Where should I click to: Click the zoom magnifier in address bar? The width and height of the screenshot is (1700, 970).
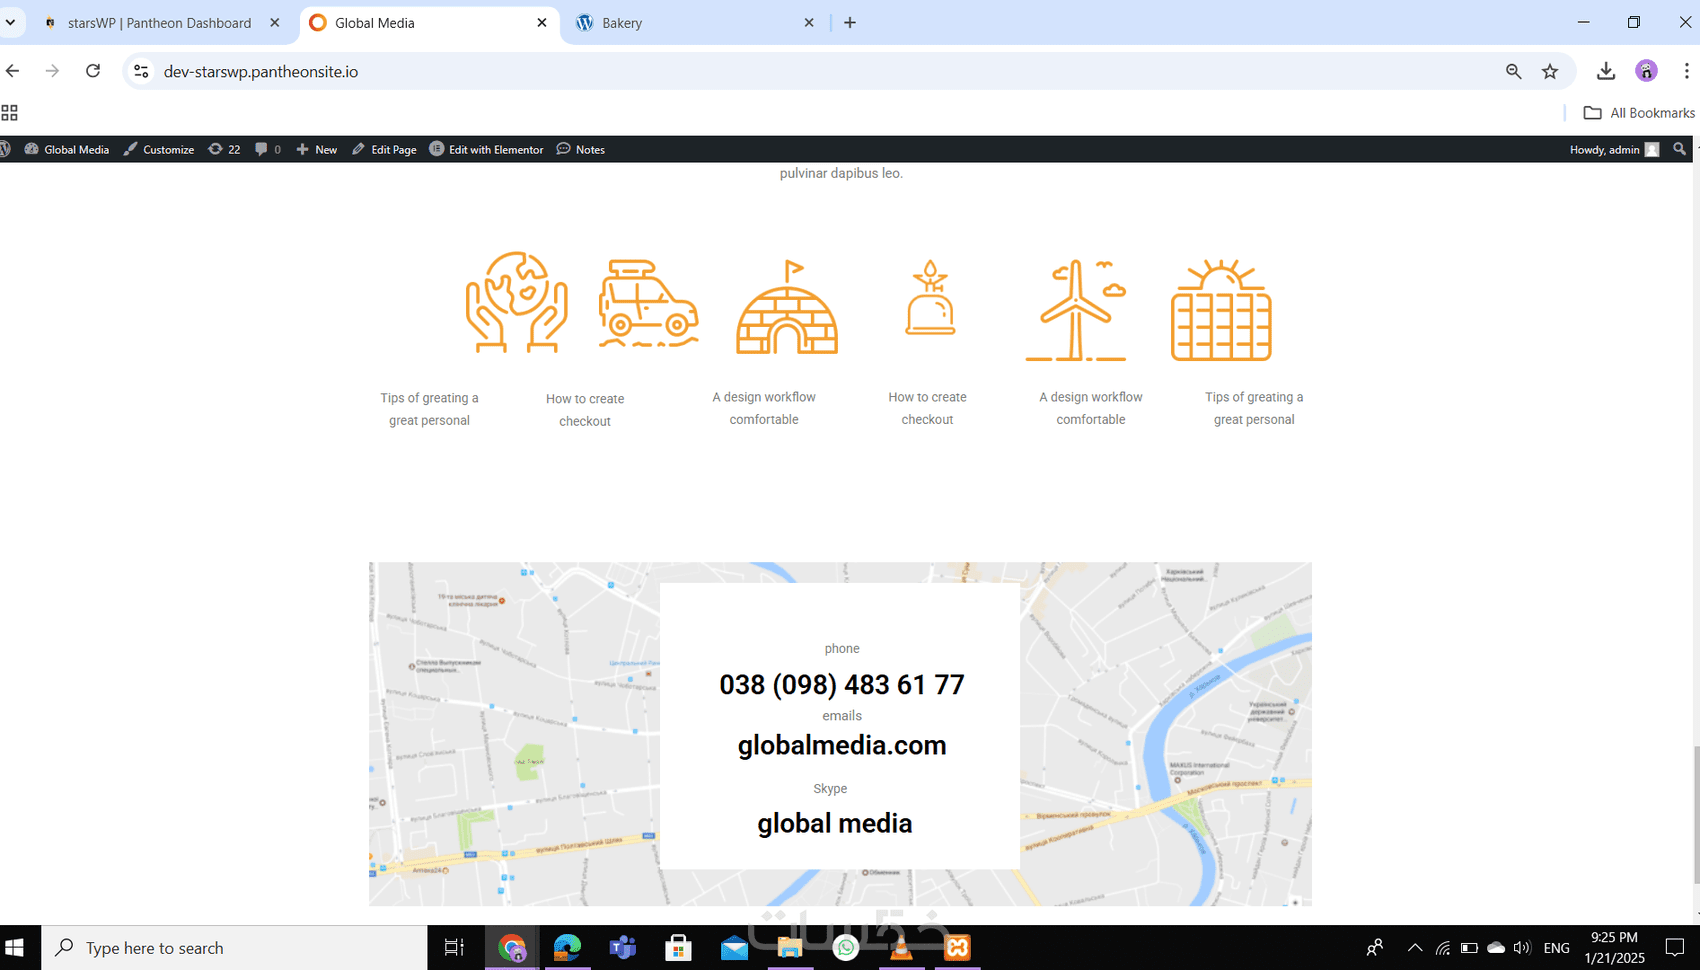1513,71
